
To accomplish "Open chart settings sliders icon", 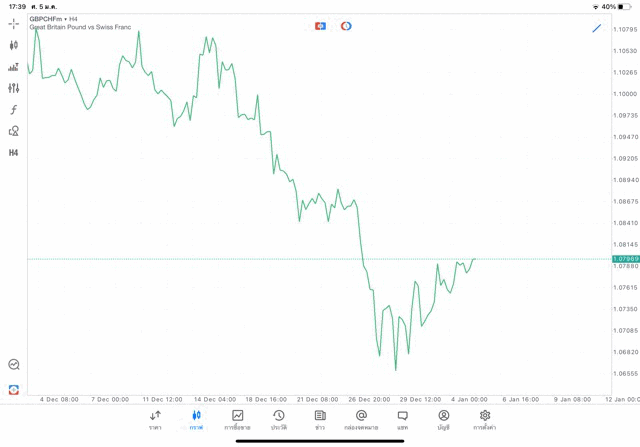I will click(x=13, y=88).
